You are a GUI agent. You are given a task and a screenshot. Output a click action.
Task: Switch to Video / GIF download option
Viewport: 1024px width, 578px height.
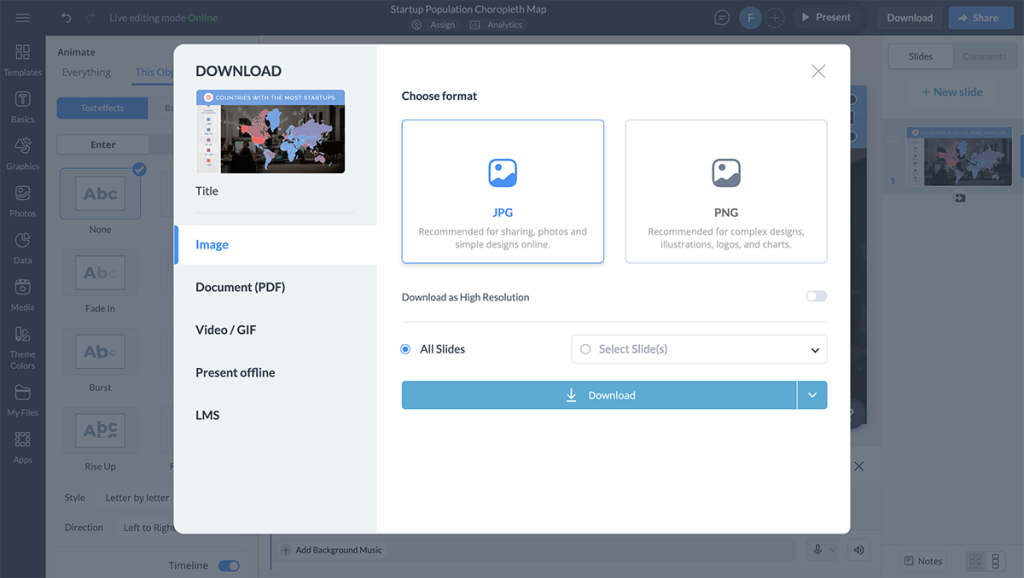click(226, 330)
